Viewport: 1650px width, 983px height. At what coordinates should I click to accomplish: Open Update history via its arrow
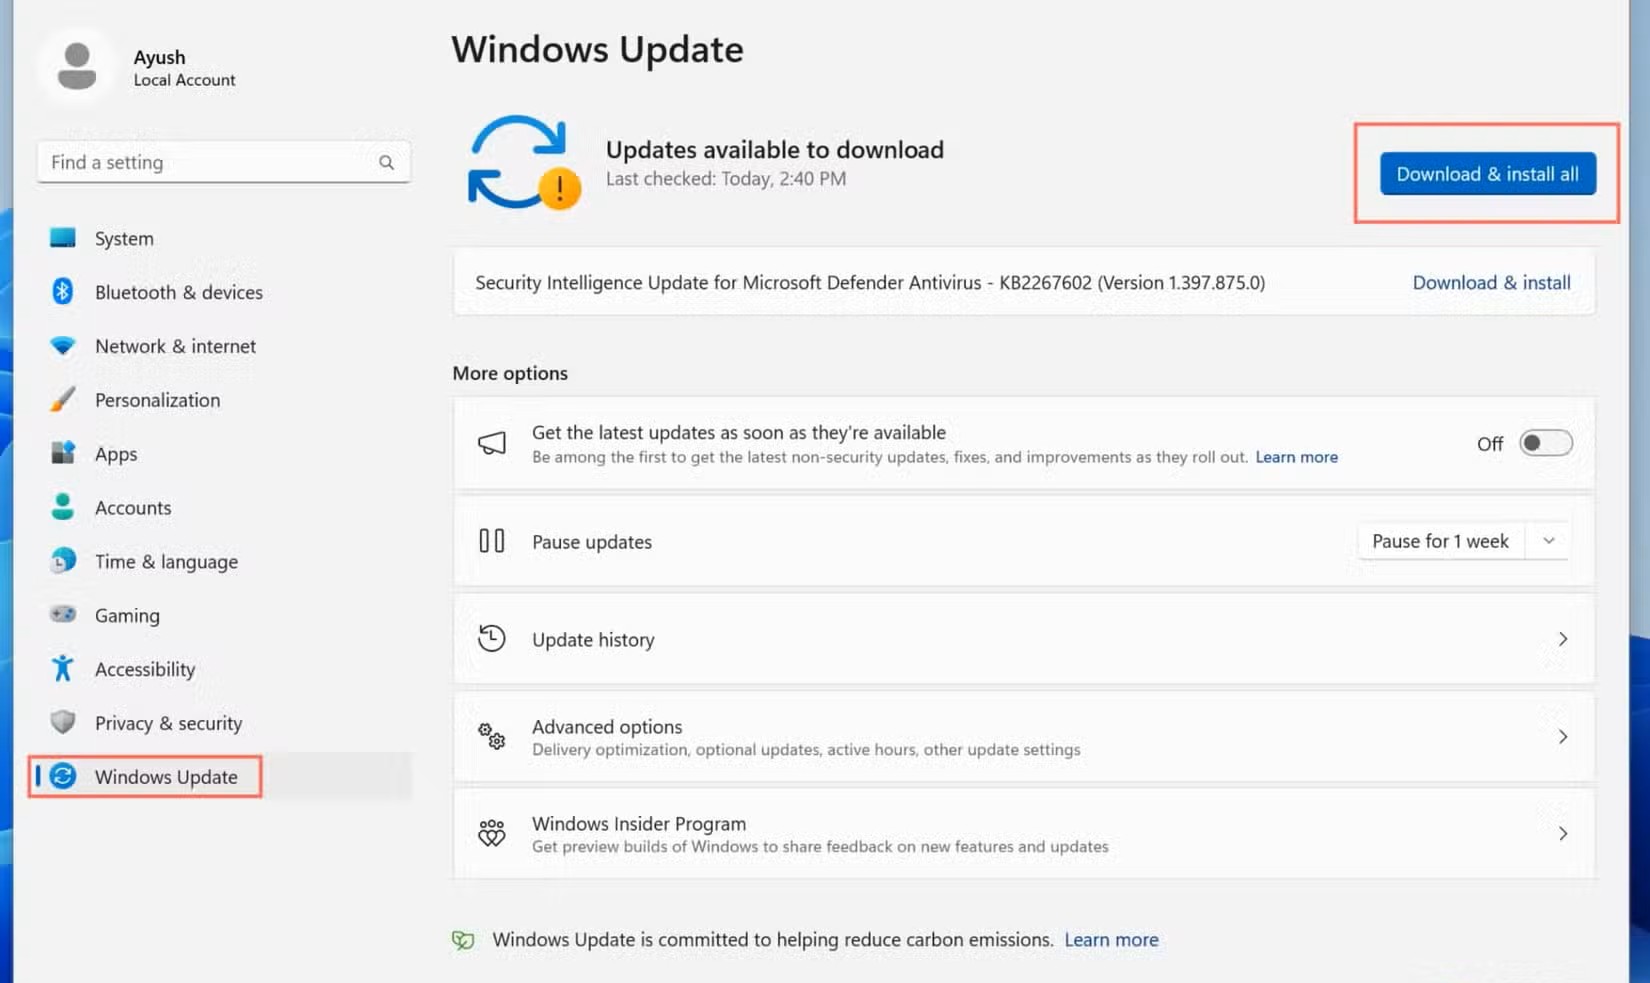1563,639
